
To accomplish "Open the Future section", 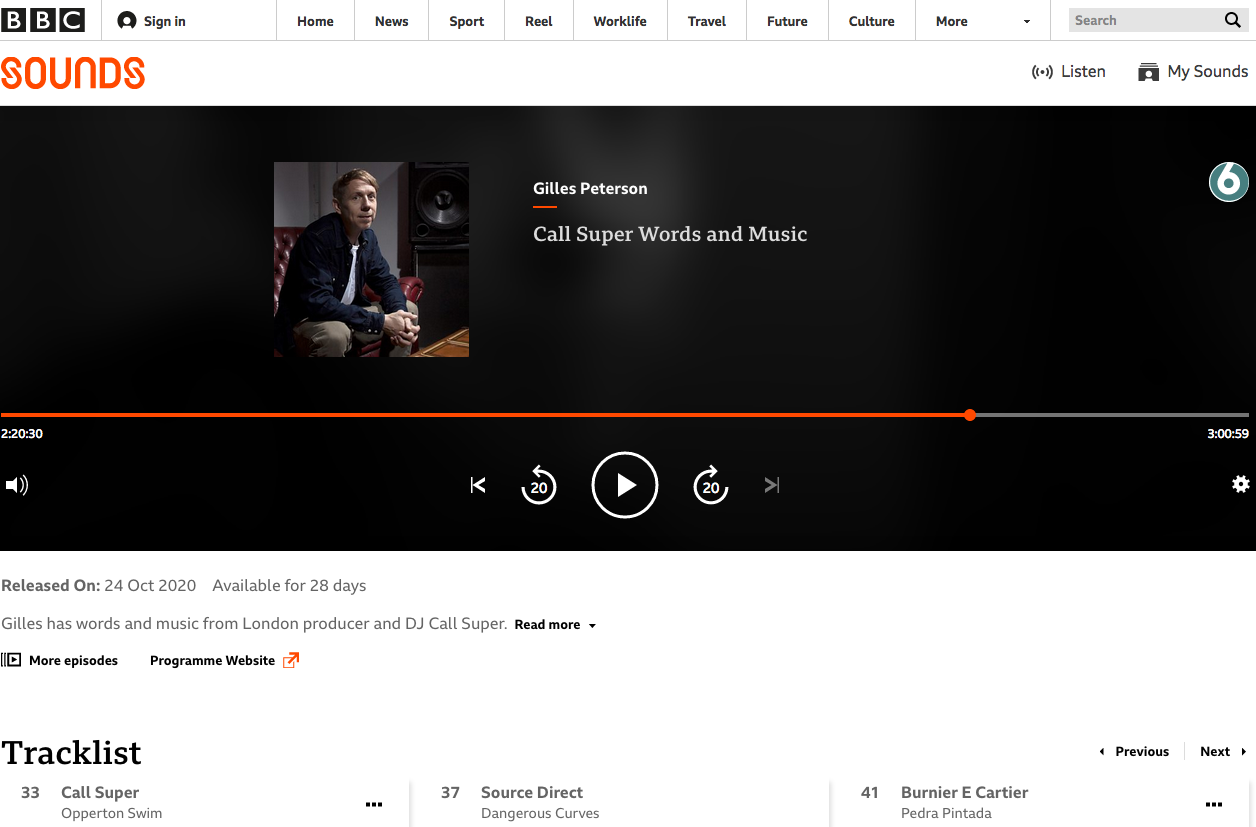I will tap(787, 21).
